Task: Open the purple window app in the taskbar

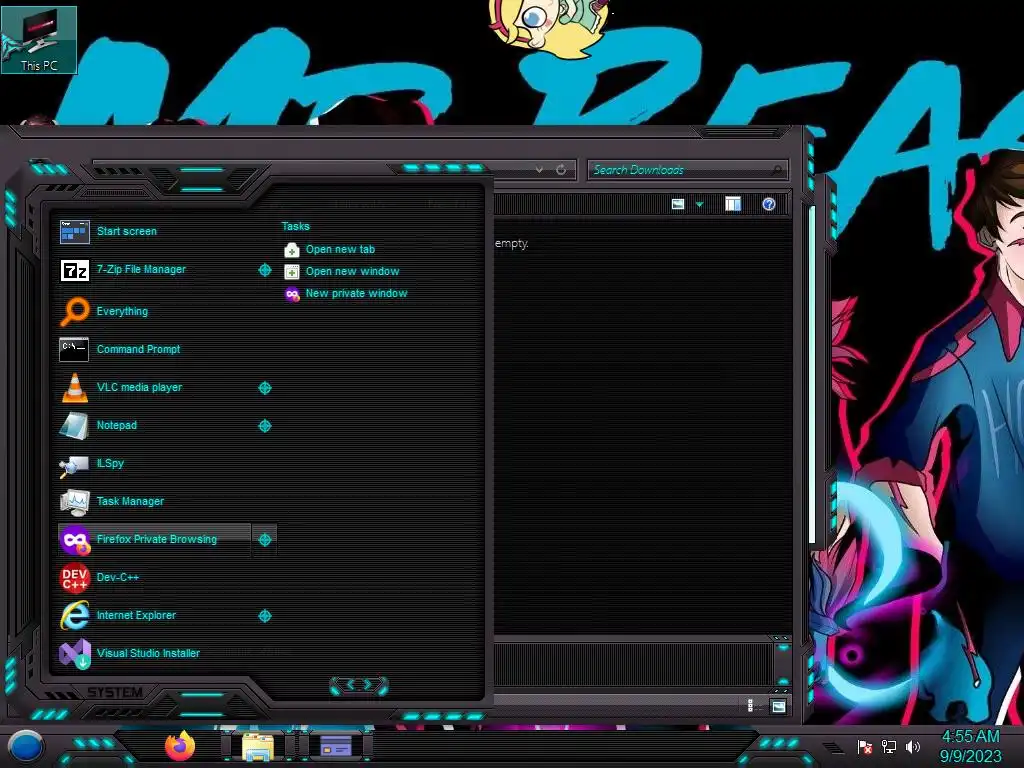Action: point(335,746)
